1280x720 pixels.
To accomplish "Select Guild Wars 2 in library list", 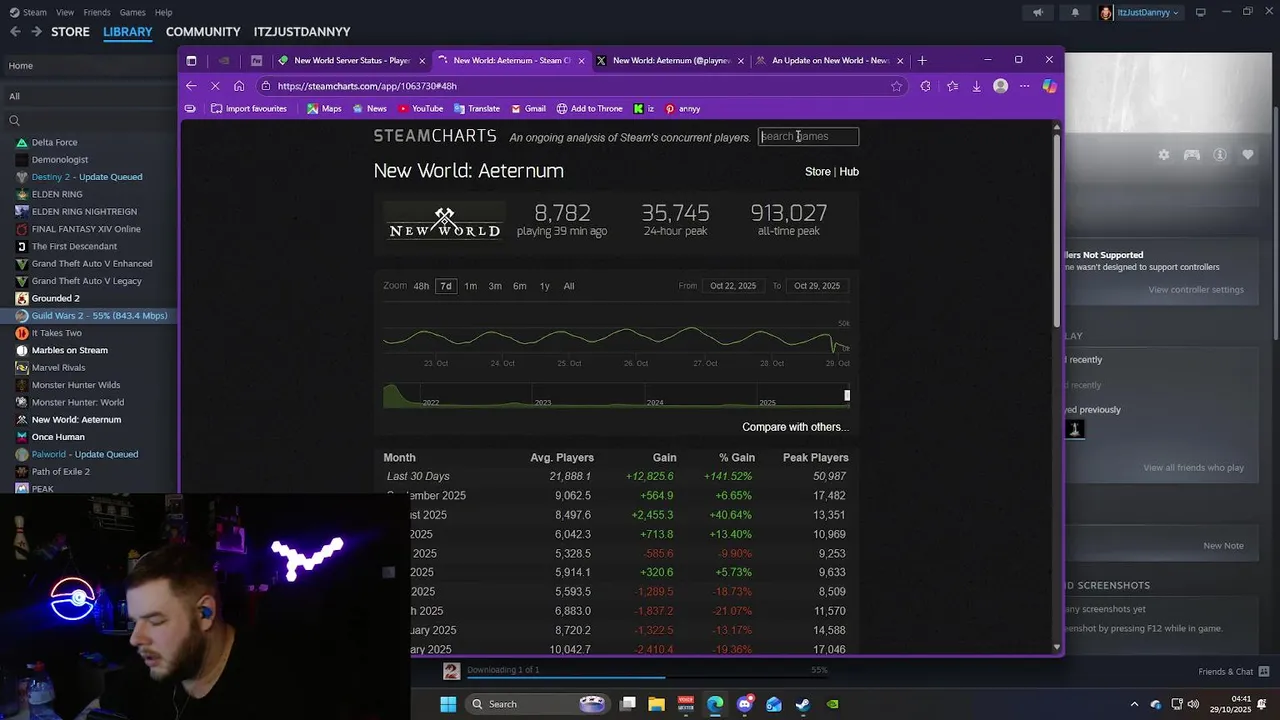I will [x=88, y=315].
